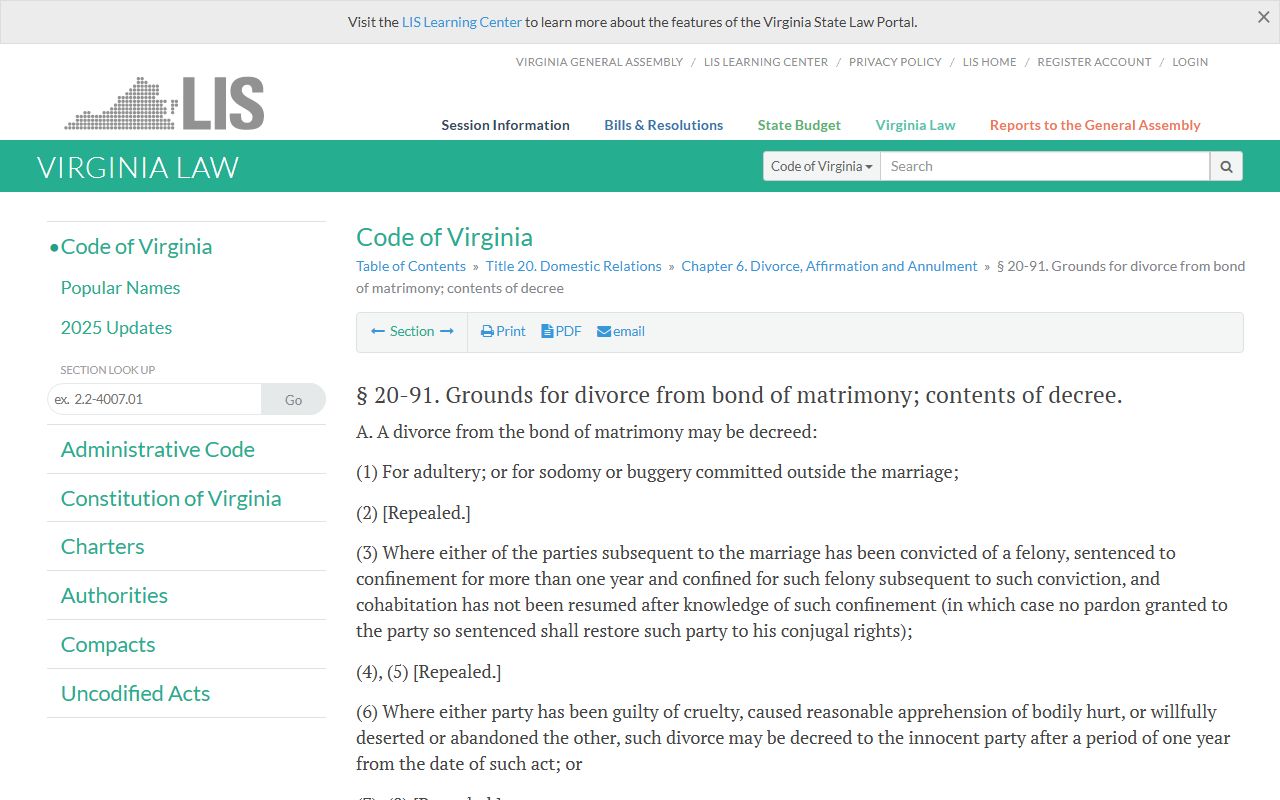The height and width of the screenshot is (800, 1280).
Task: Open Session Information menu
Action: coord(505,125)
